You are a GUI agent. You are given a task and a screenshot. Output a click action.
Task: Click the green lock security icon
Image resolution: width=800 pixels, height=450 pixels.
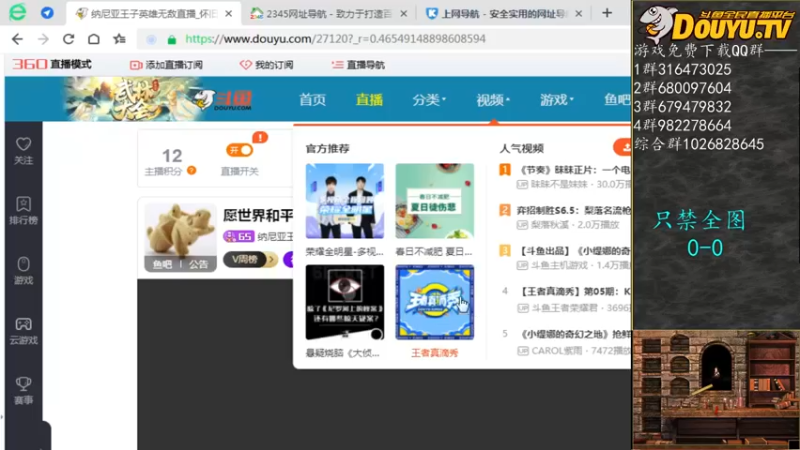172,39
